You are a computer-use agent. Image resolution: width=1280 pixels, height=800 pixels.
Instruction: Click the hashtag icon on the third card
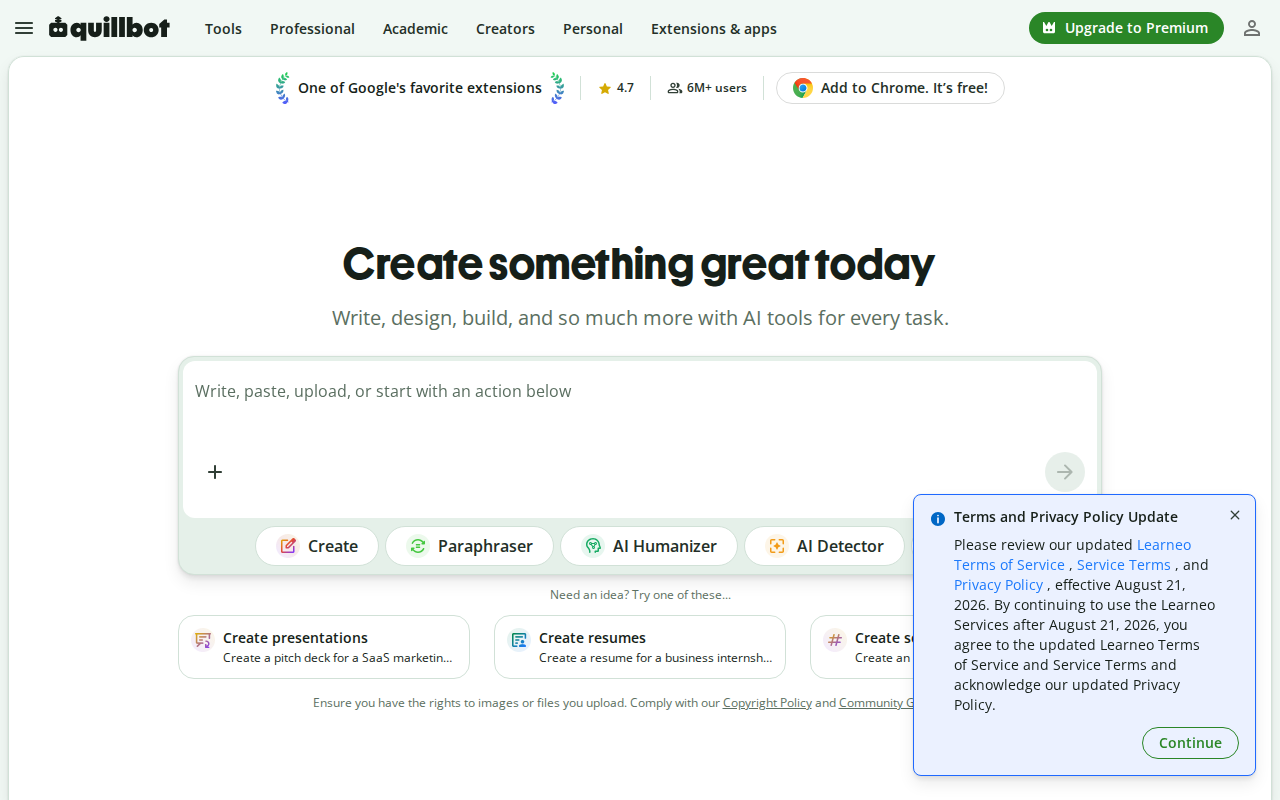[x=835, y=639]
